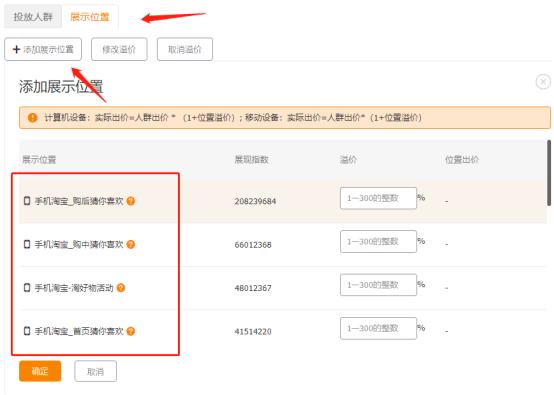The image size is (554, 395).
Task: Click the 展示位置 column header
Action: [39, 159]
